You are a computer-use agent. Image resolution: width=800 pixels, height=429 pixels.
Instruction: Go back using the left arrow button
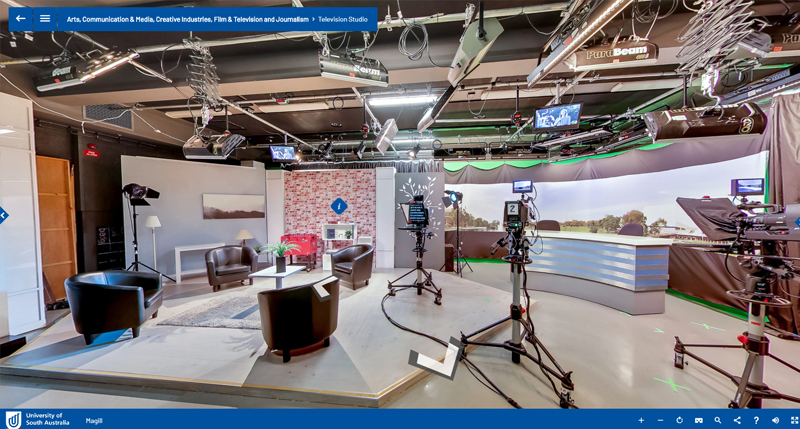[20, 19]
